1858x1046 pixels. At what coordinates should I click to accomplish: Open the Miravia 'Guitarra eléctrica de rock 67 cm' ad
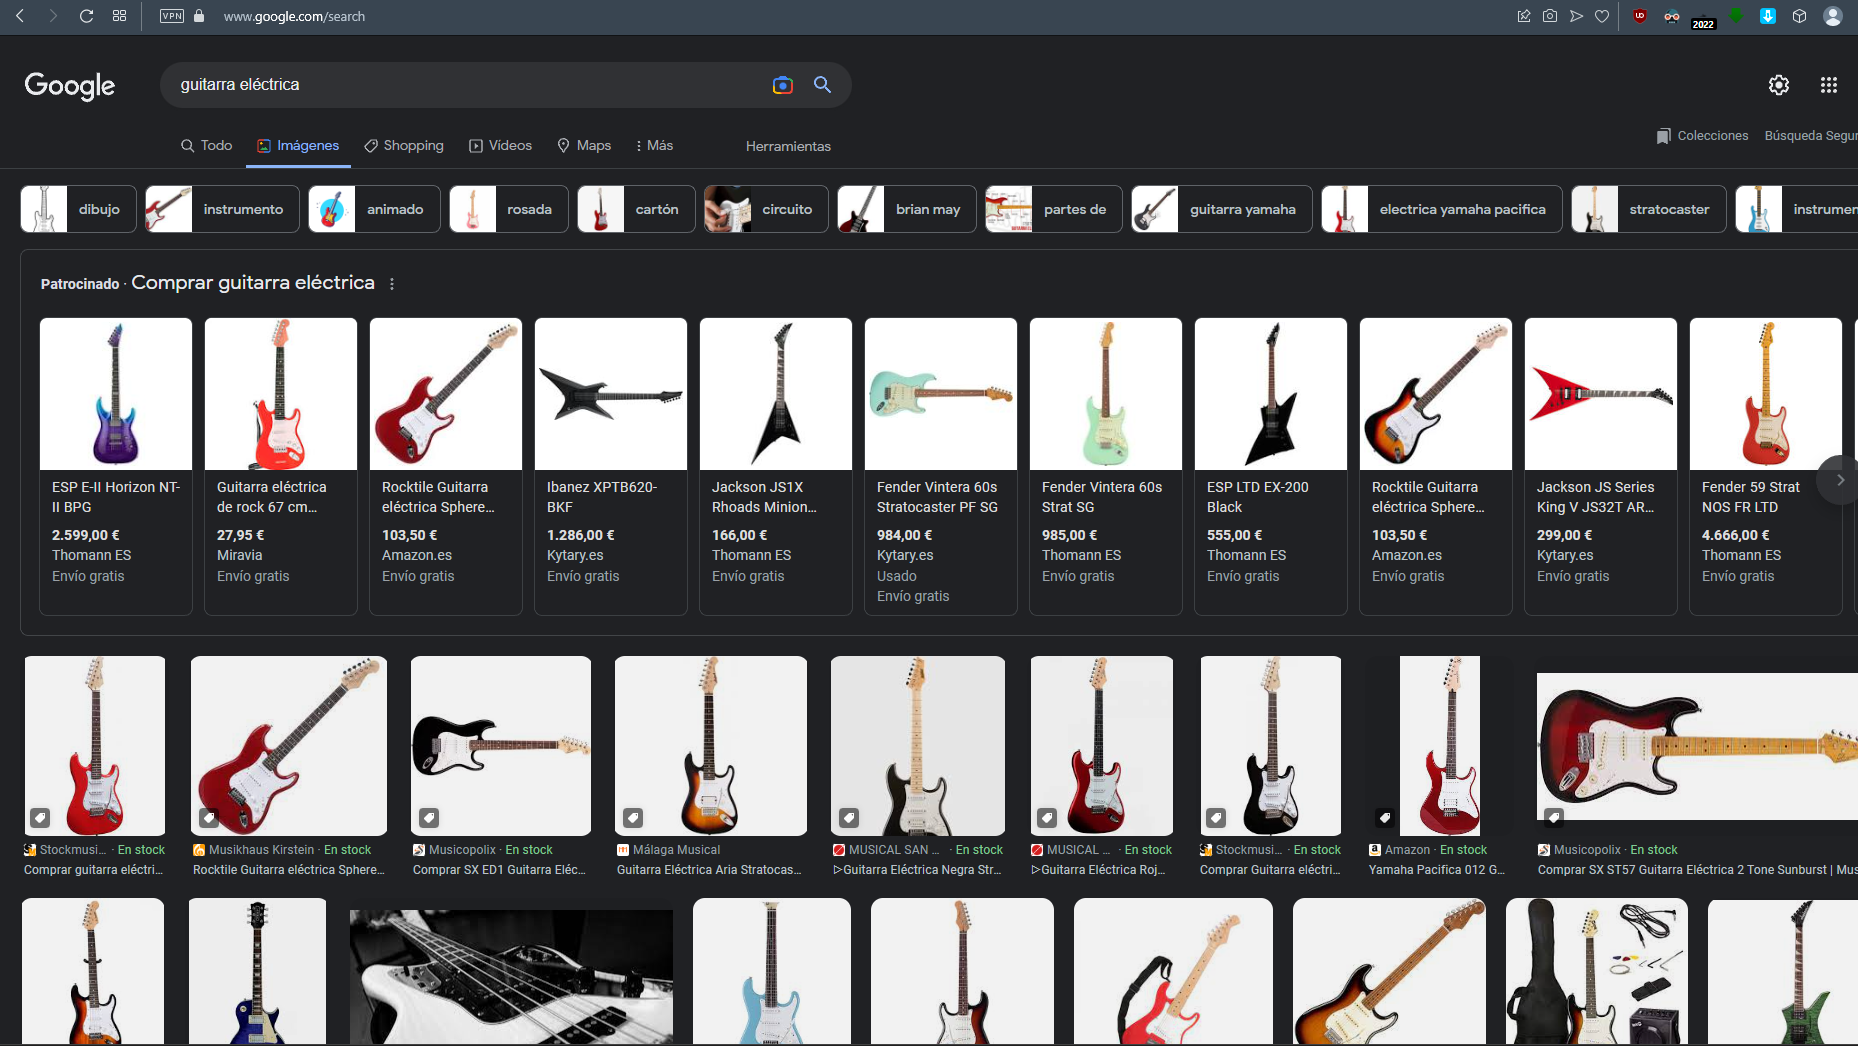[x=281, y=466]
